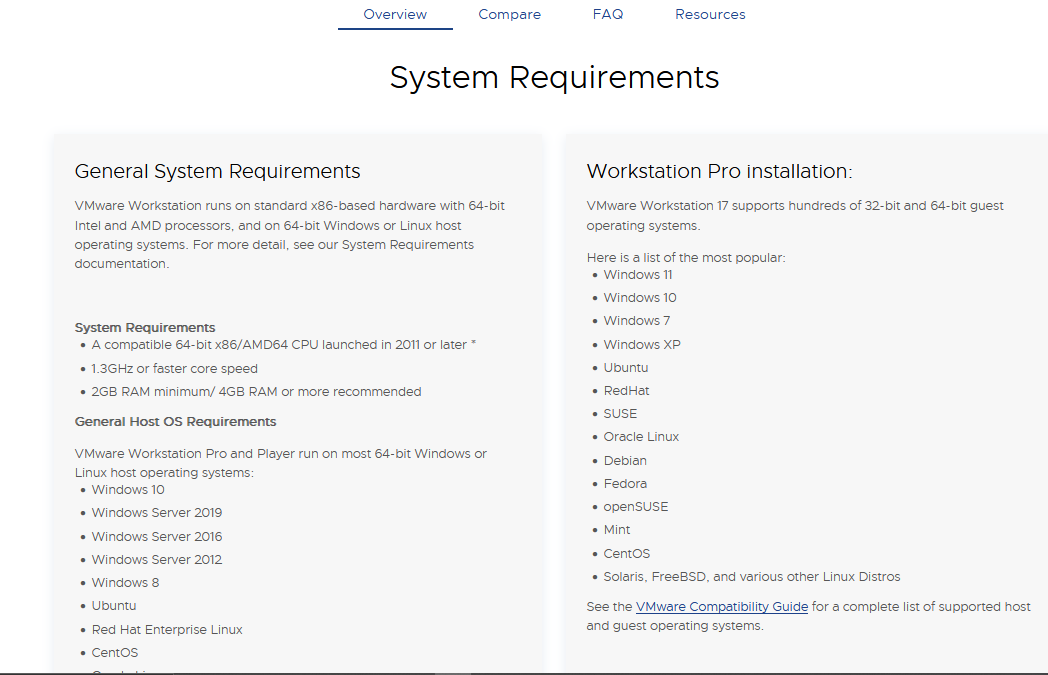Viewport: 1048px width, 675px height.
Task: Open the FAQ tab
Action: [608, 14]
